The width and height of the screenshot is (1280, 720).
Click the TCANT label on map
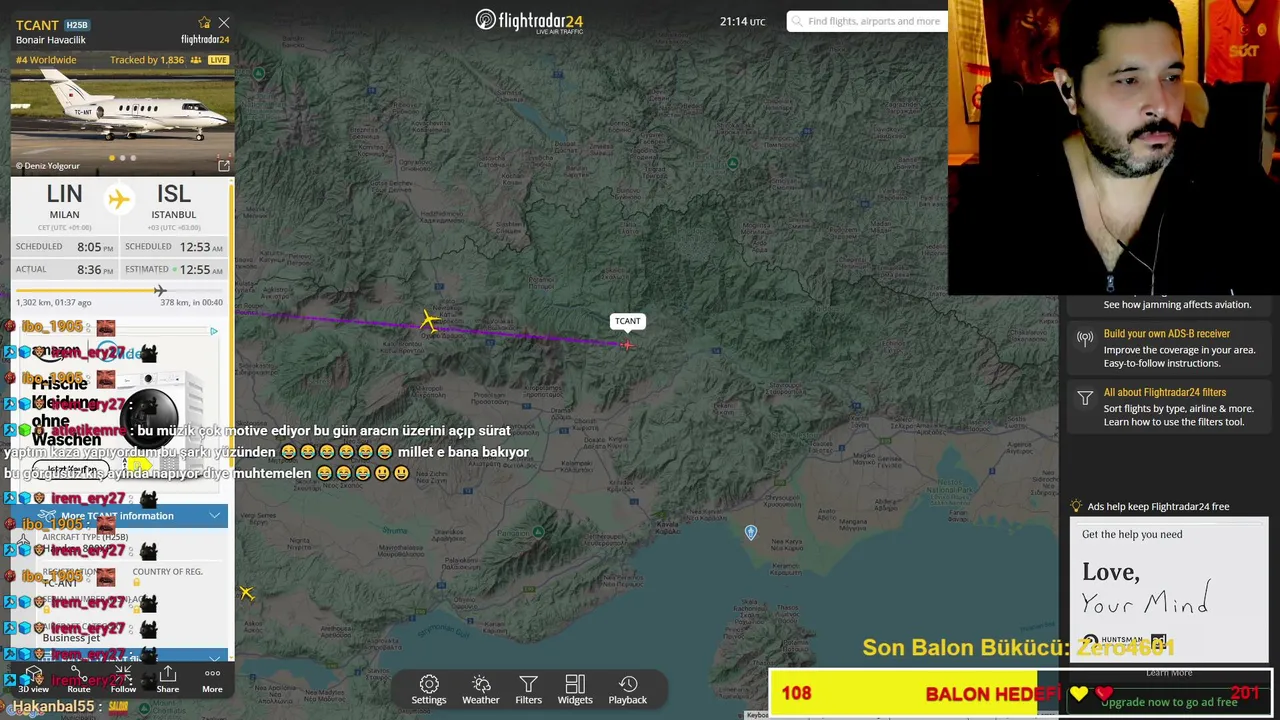point(627,321)
